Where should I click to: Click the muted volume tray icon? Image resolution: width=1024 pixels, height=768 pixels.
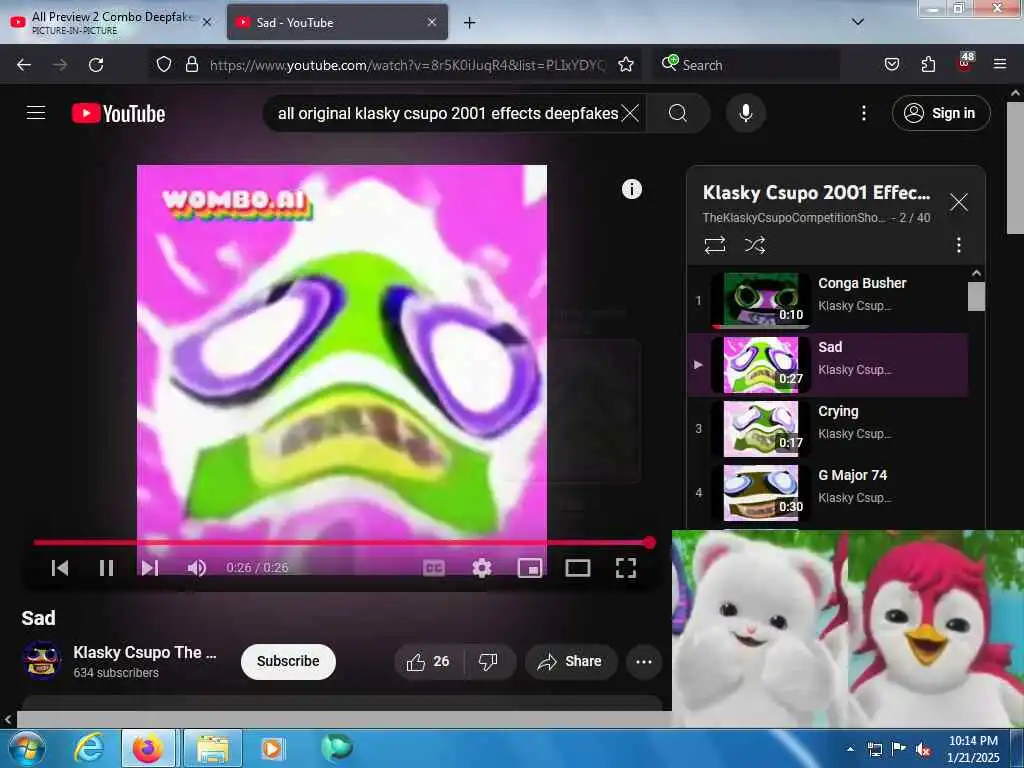(923, 749)
